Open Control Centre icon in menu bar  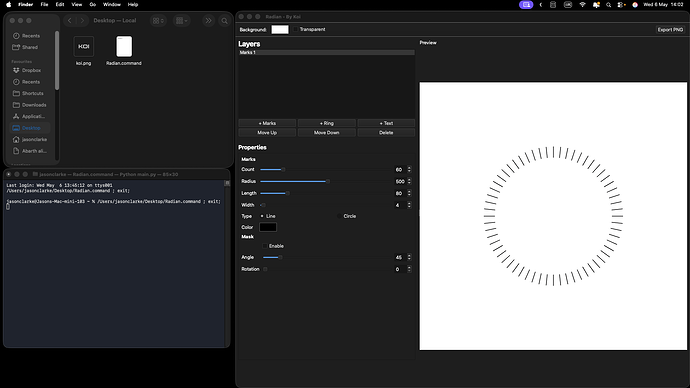point(621,5)
